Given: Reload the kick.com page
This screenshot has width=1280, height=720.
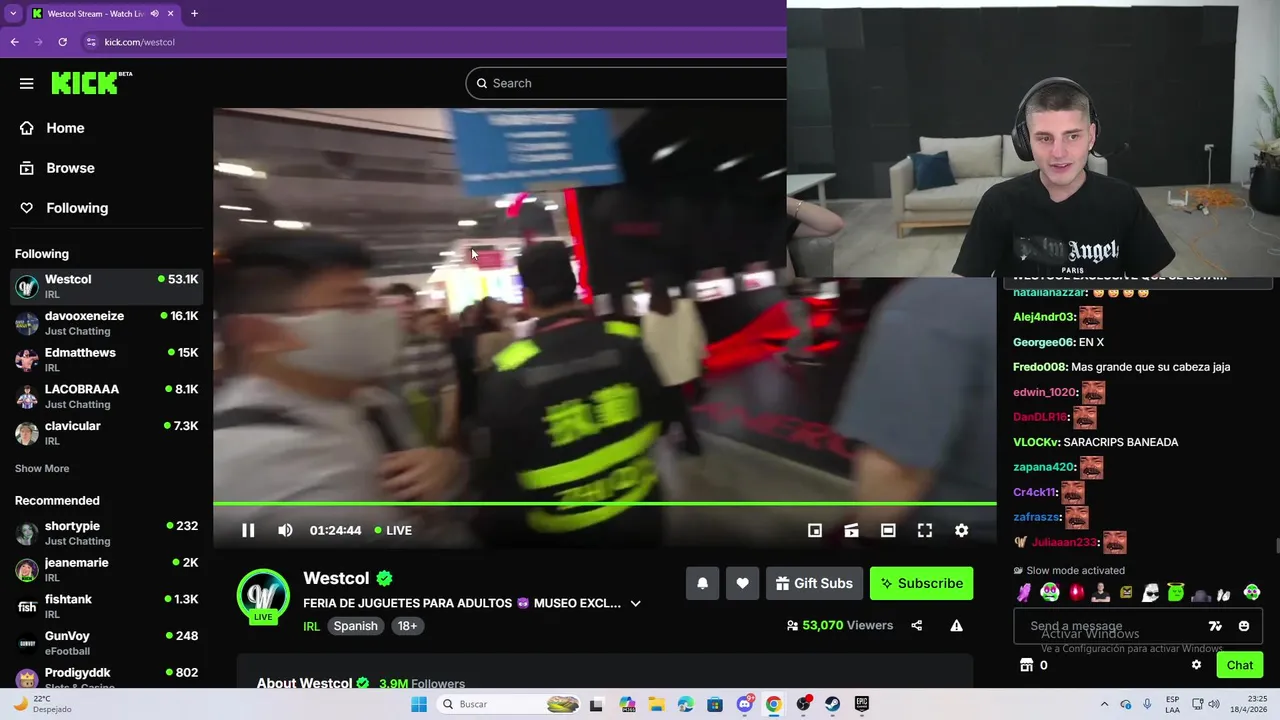Looking at the screenshot, I should [x=62, y=42].
